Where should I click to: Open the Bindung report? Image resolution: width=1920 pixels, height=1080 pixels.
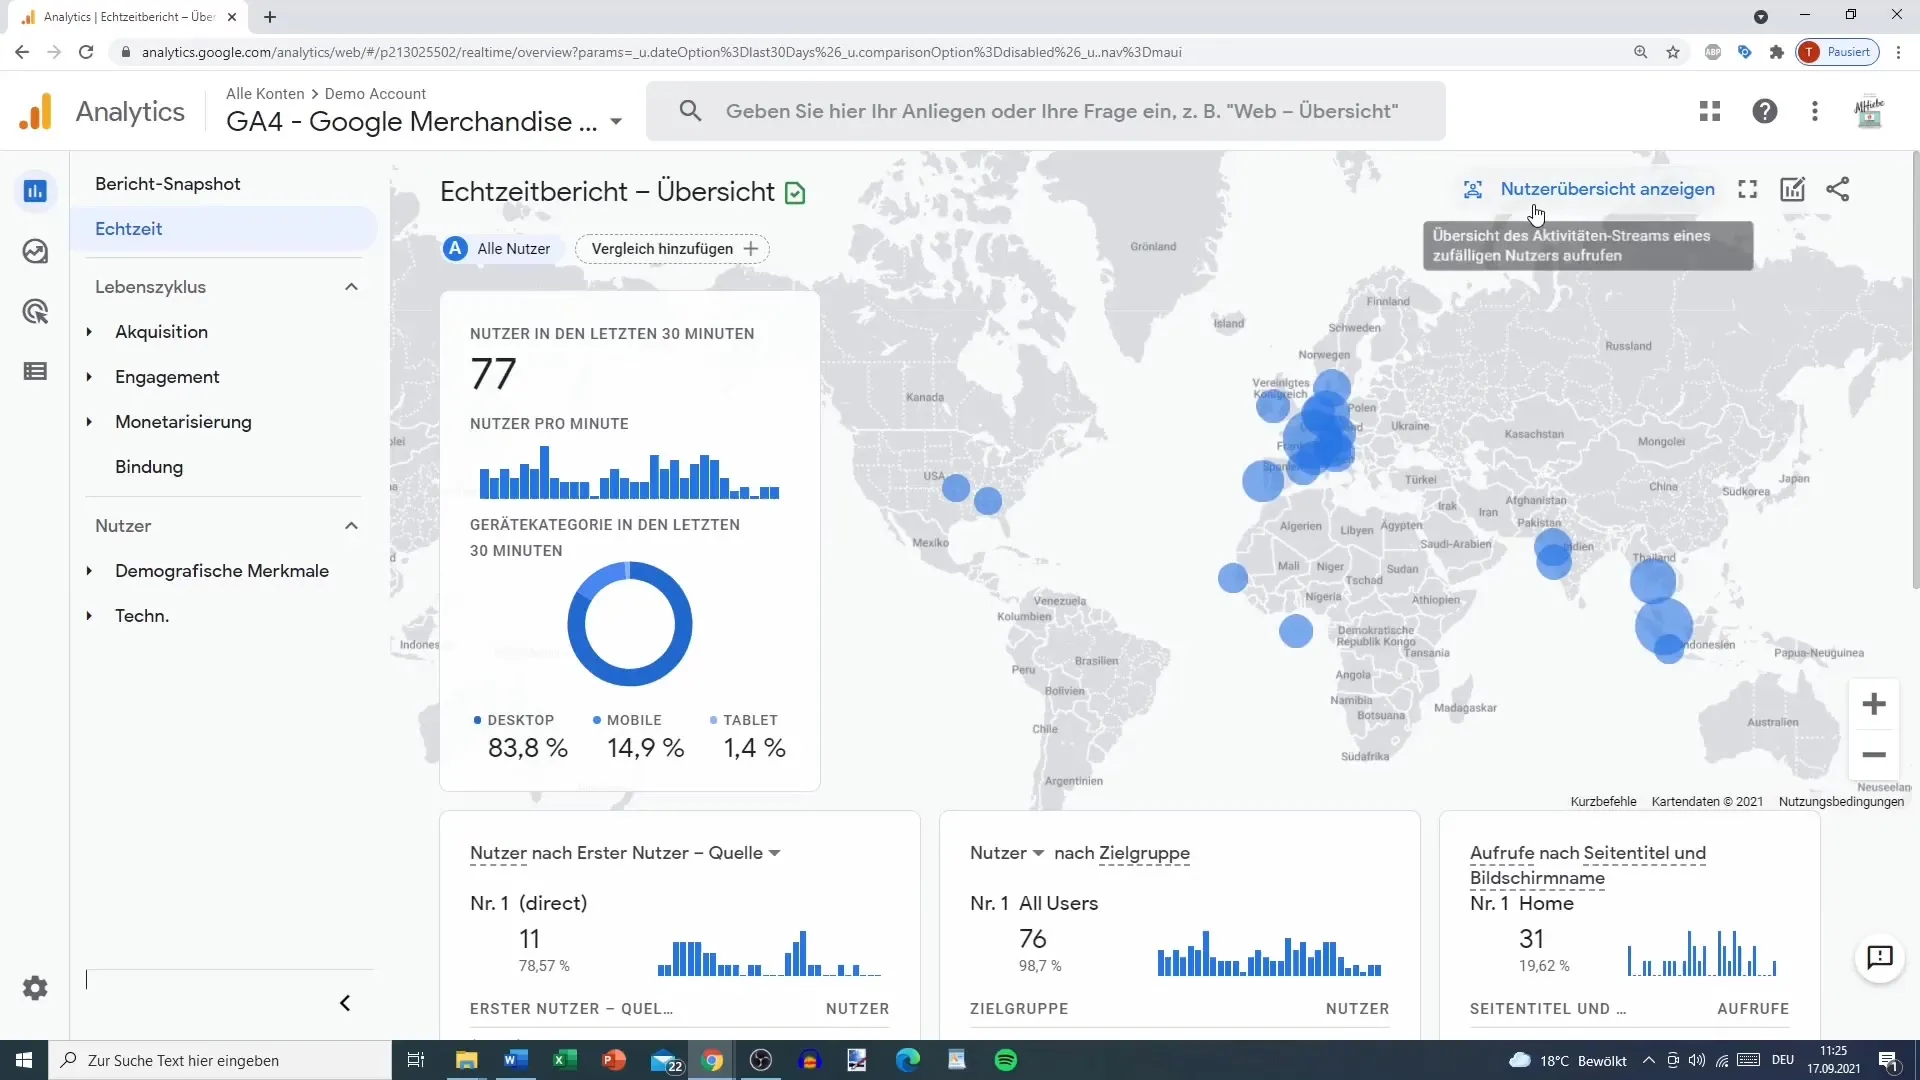pos(149,467)
